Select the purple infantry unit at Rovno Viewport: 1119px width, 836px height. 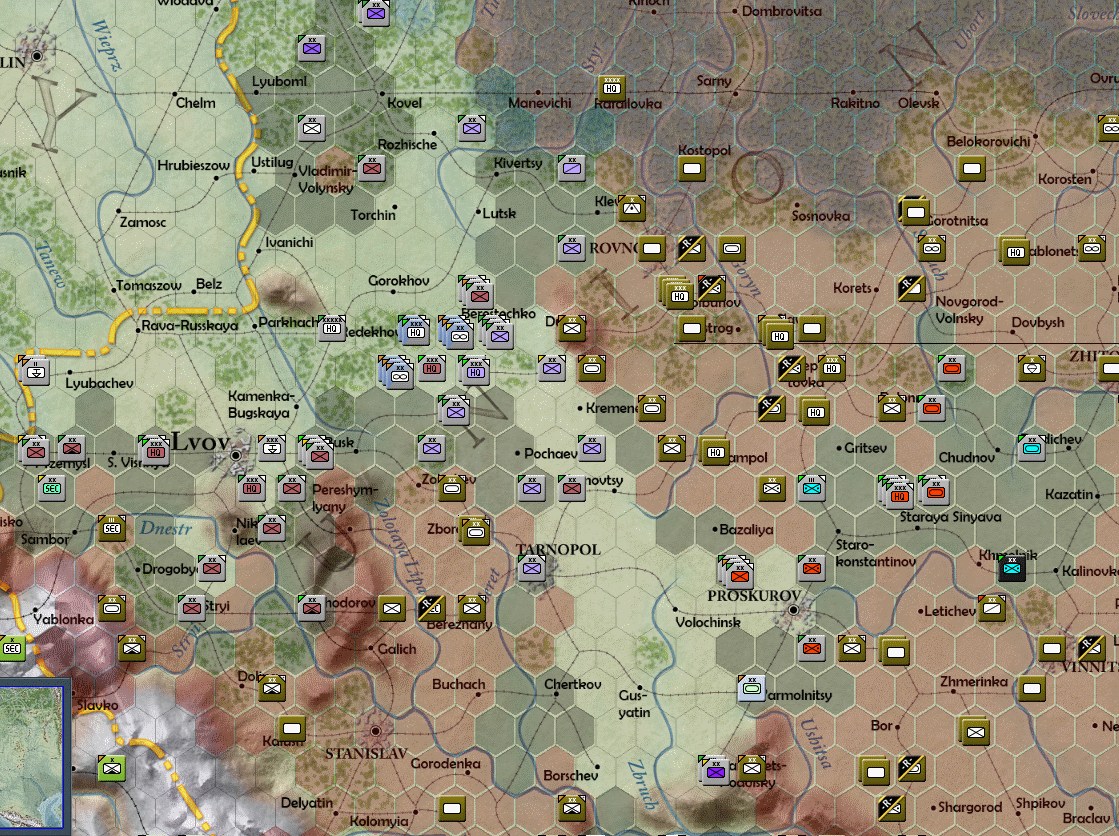coord(572,248)
